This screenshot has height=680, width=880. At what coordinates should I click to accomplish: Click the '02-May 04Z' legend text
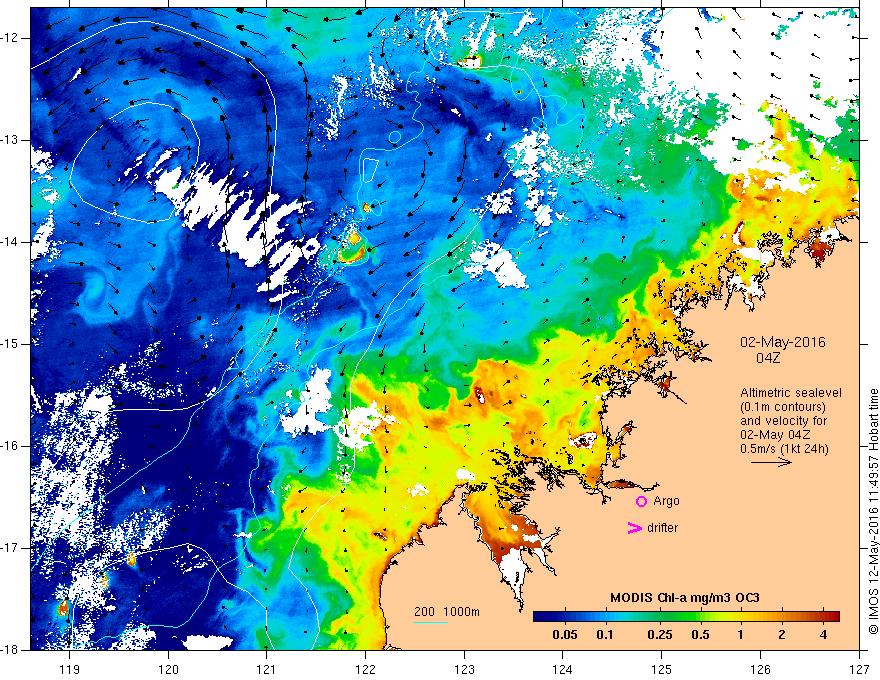[x=775, y=435]
